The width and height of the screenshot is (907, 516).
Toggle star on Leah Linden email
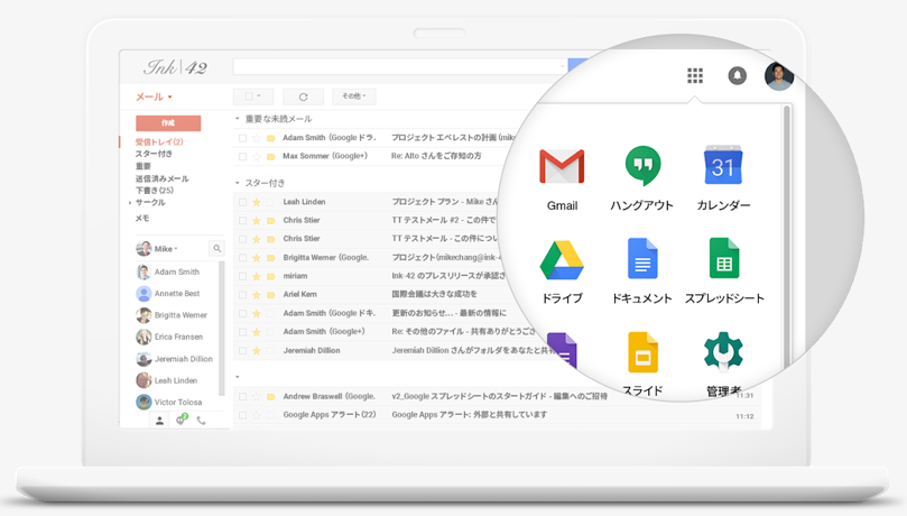point(256,202)
